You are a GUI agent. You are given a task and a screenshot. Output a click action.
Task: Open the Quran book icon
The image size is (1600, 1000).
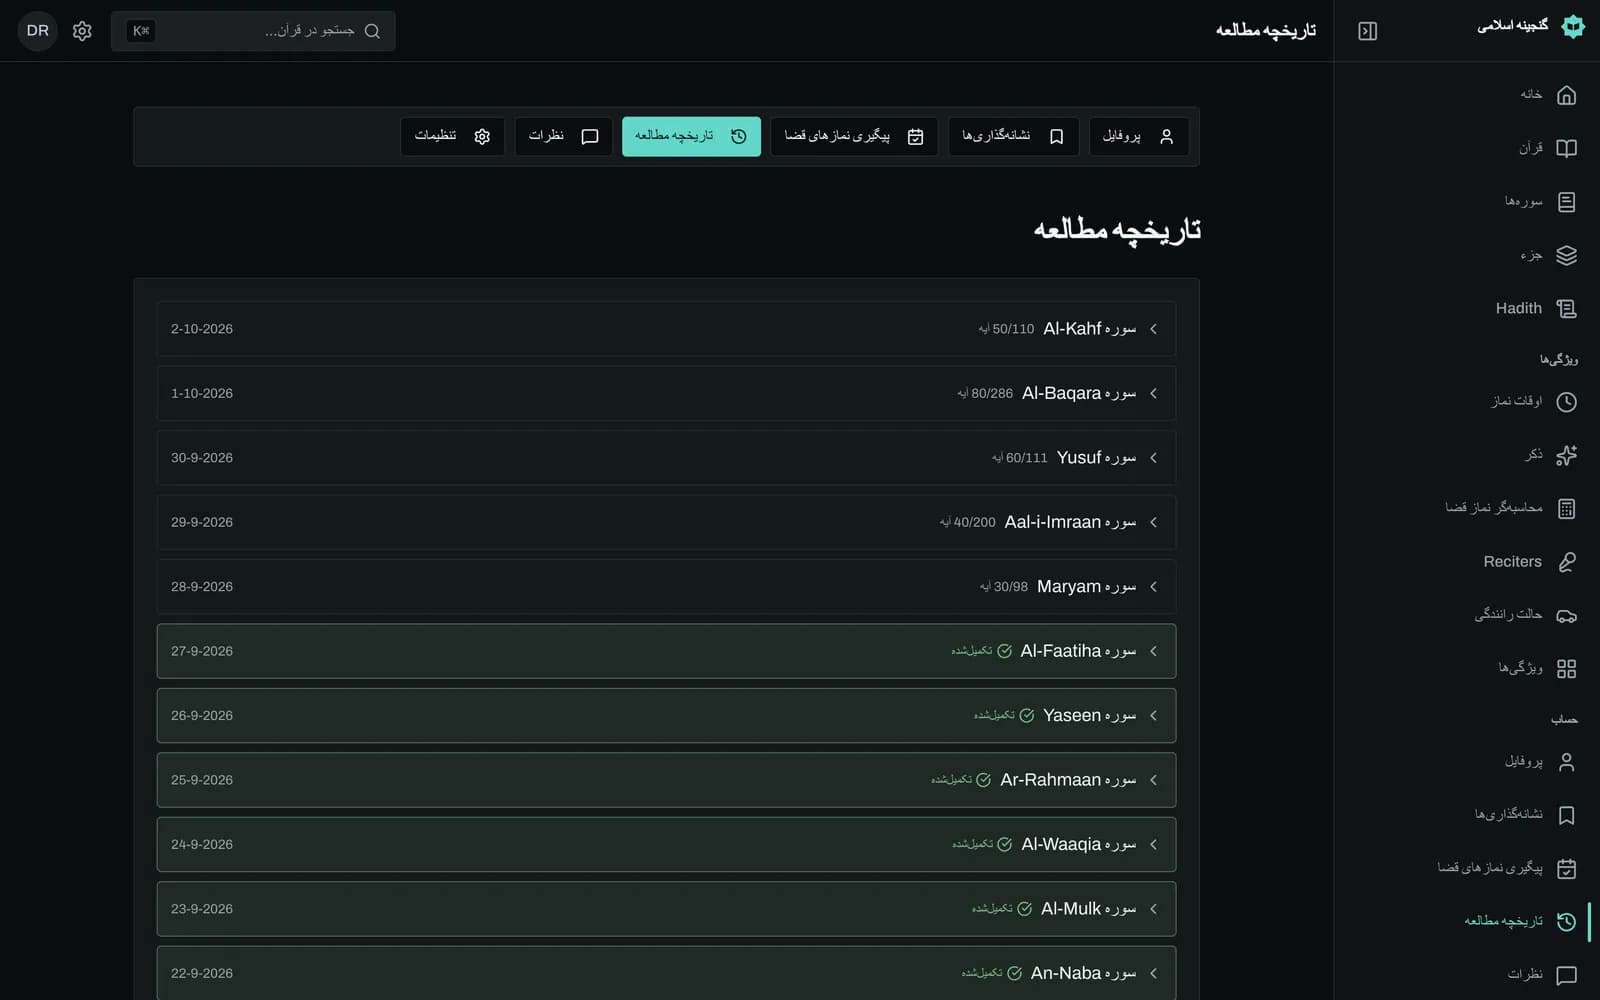coord(1566,148)
